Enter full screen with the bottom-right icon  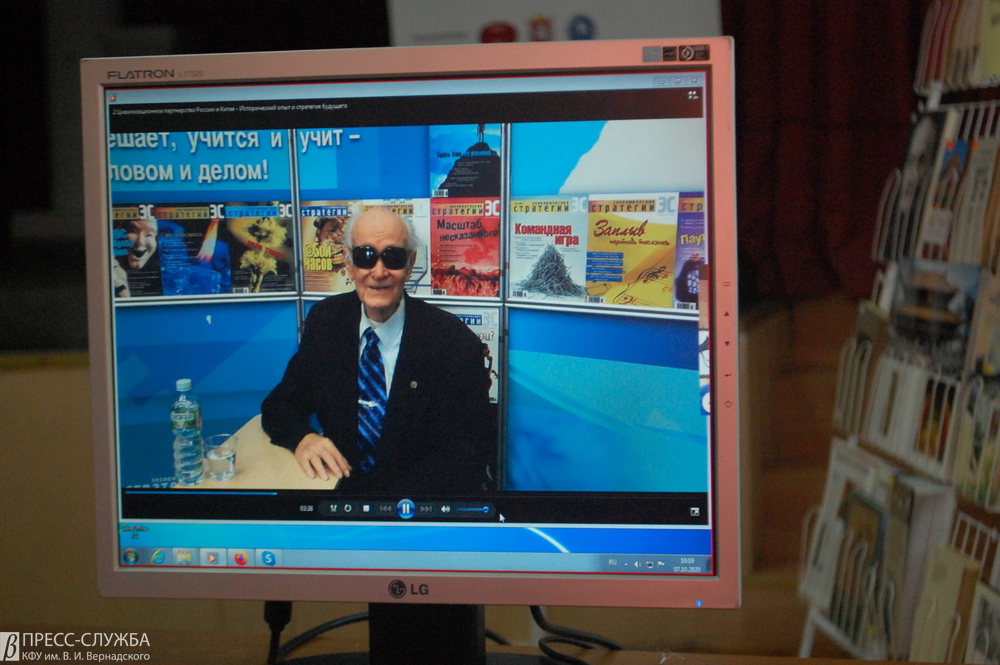[x=694, y=511]
